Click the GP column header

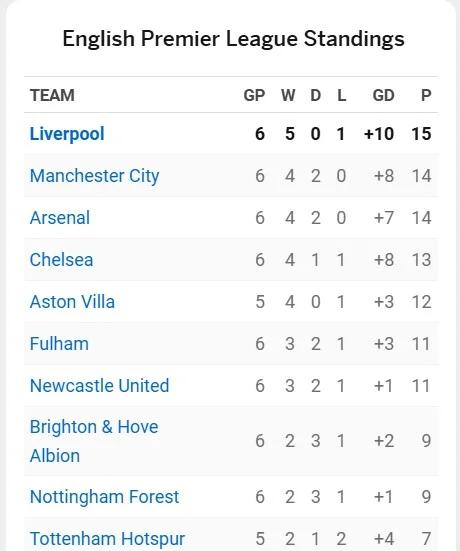tap(254, 95)
